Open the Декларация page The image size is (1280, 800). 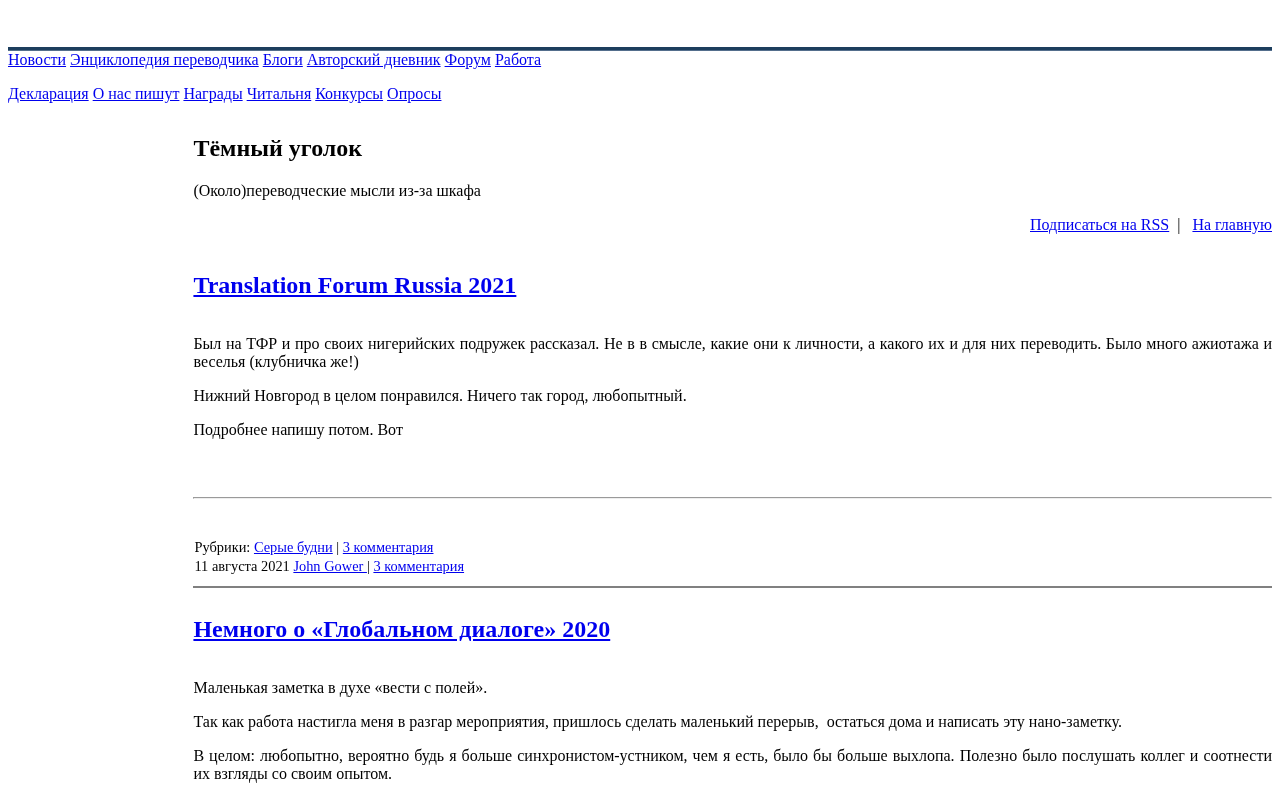48,94
